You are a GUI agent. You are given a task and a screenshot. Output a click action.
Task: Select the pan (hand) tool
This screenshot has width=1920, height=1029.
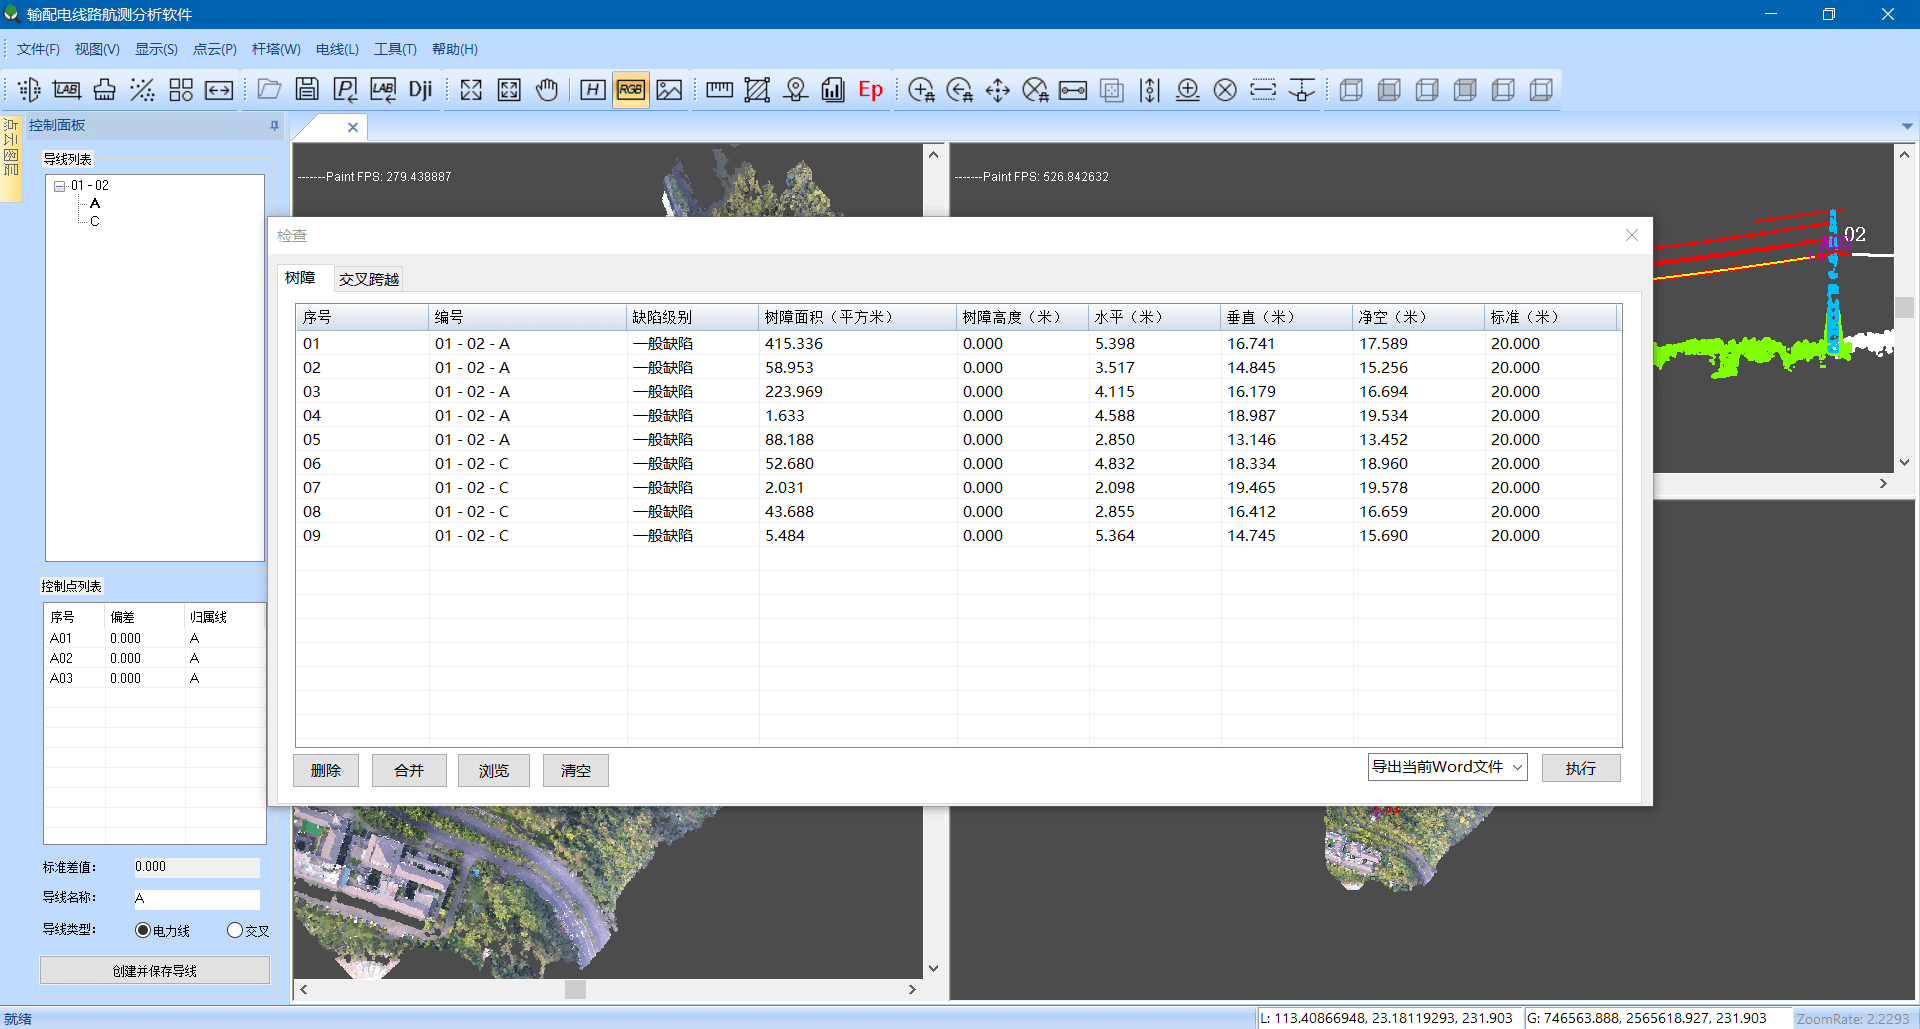[547, 89]
